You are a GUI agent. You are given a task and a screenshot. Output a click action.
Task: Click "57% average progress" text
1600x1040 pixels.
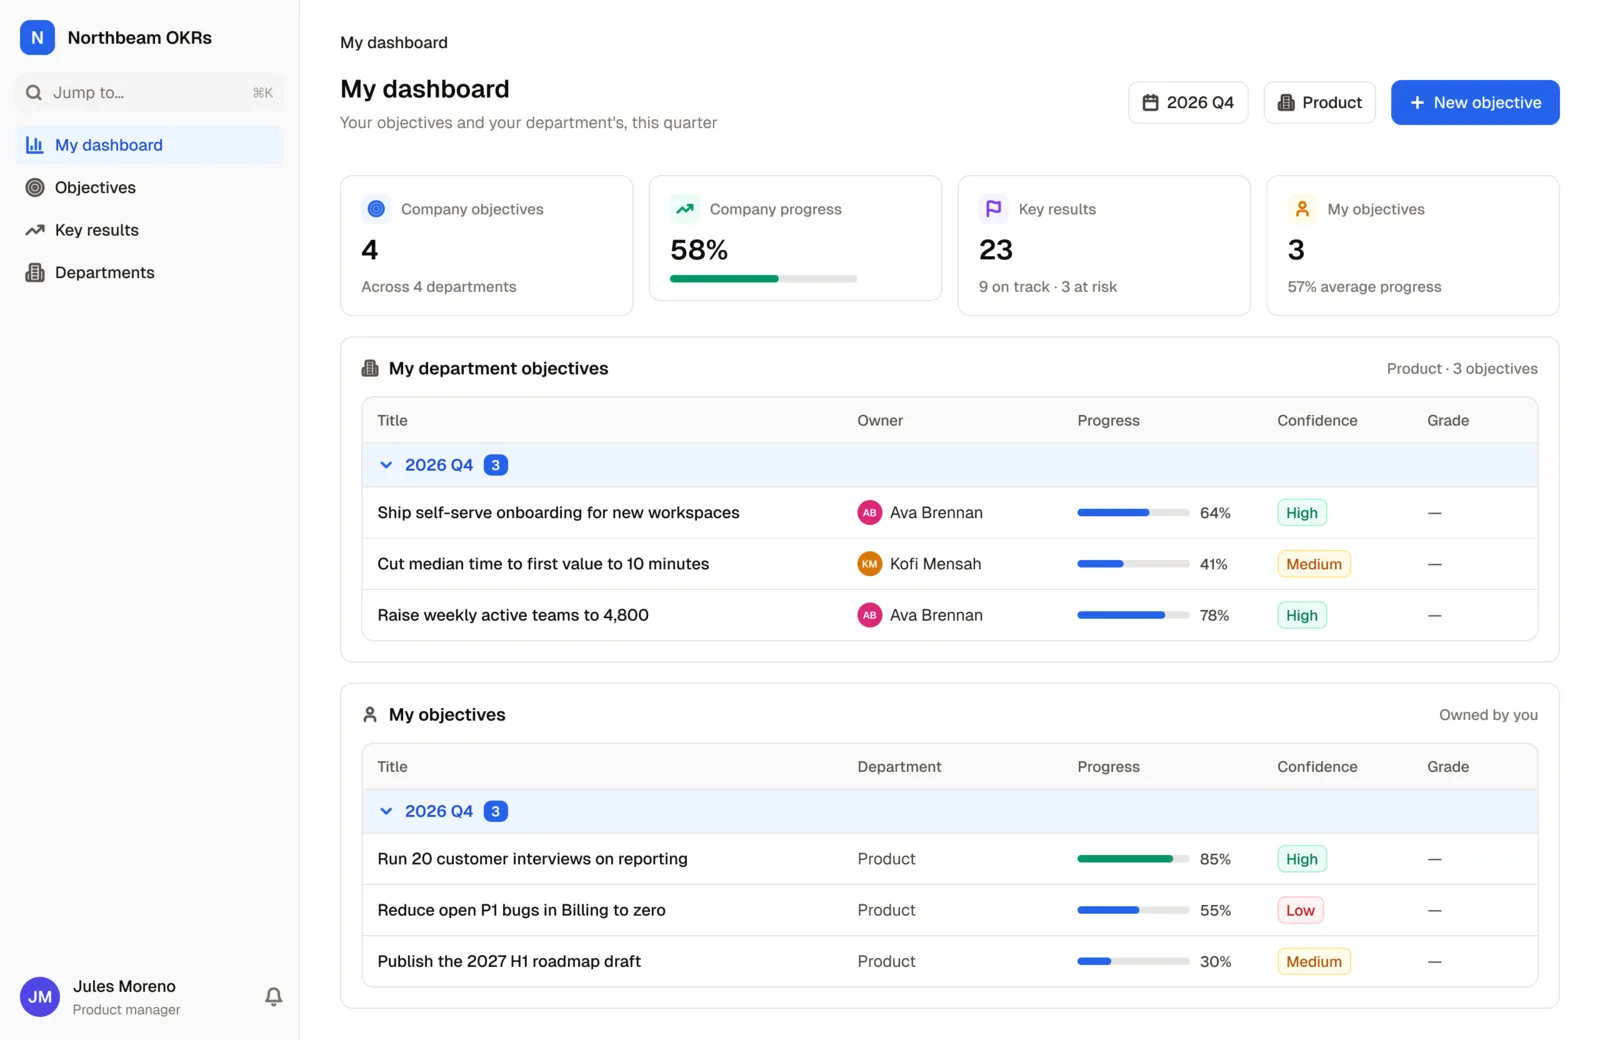pos(1364,287)
